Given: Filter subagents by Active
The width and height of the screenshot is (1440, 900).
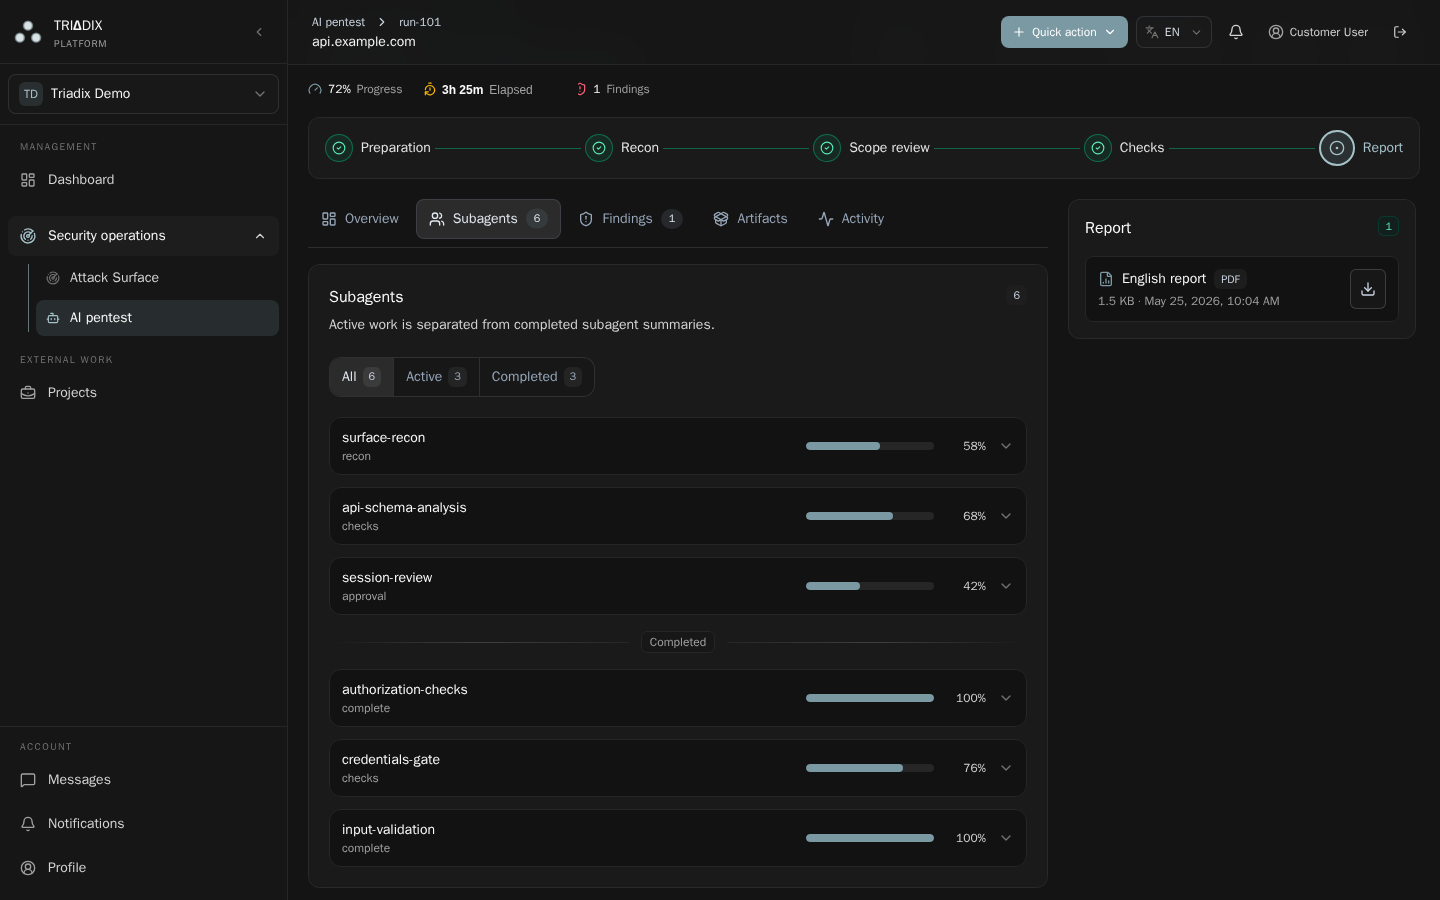Looking at the screenshot, I should [436, 377].
